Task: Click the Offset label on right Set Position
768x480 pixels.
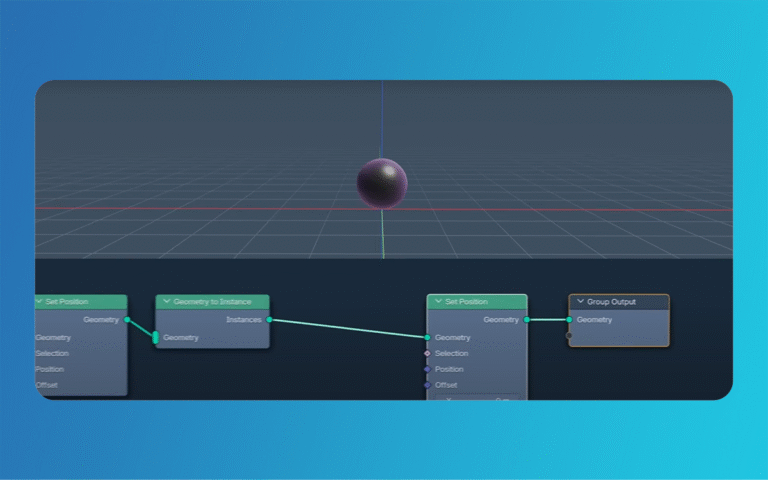Action: click(446, 385)
